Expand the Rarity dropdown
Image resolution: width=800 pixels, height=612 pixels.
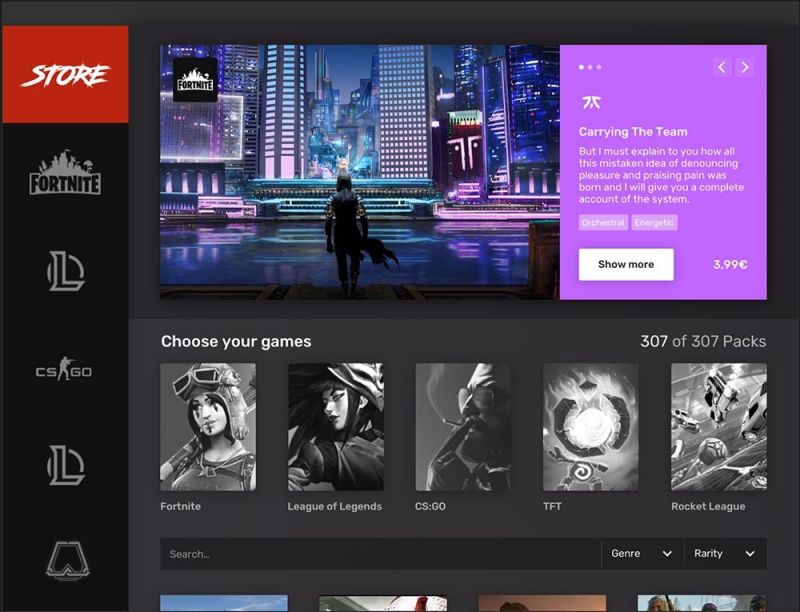pyautogui.click(x=725, y=553)
